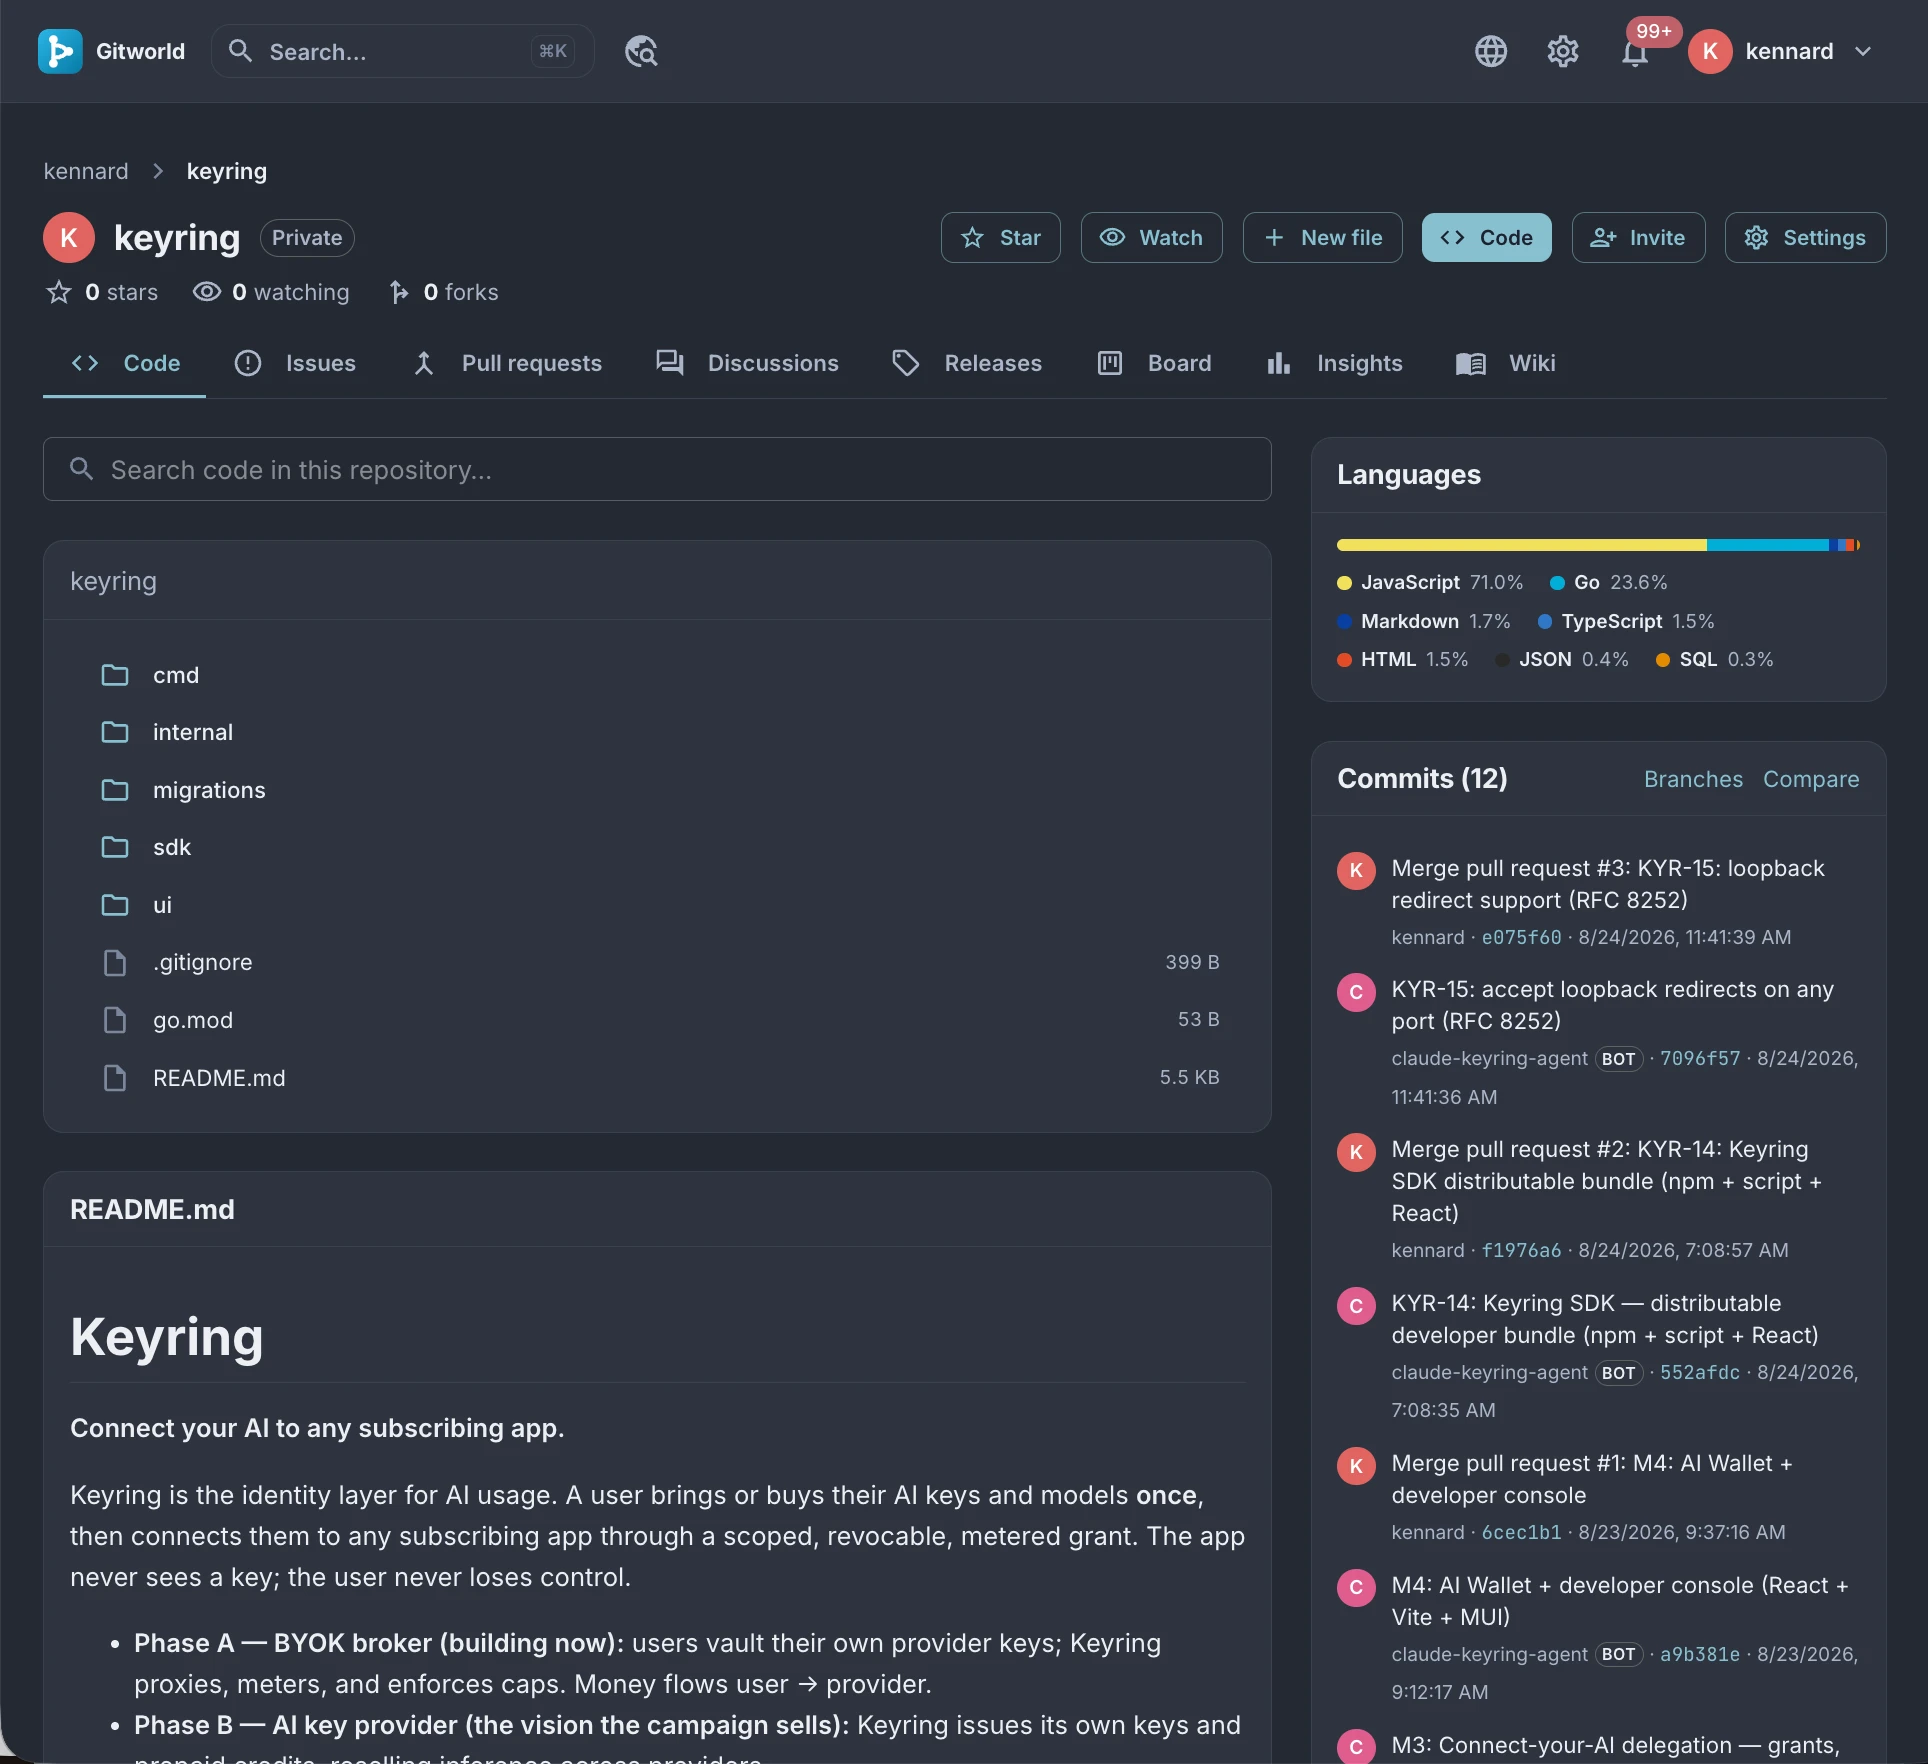
Task: Open the Compare link
Action: pyautogui.click(x=1811, y=779)
